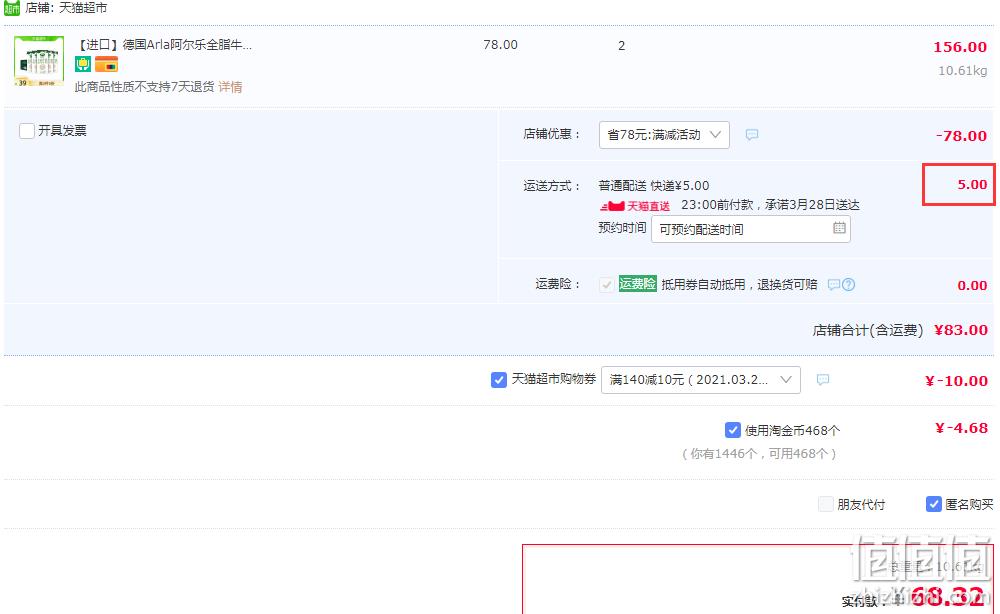Image resolution: width=1000 pixels, height=614 pixels.
Task: Click the 店铺: 天猫超市 shop name
Action: coord(66,8)
